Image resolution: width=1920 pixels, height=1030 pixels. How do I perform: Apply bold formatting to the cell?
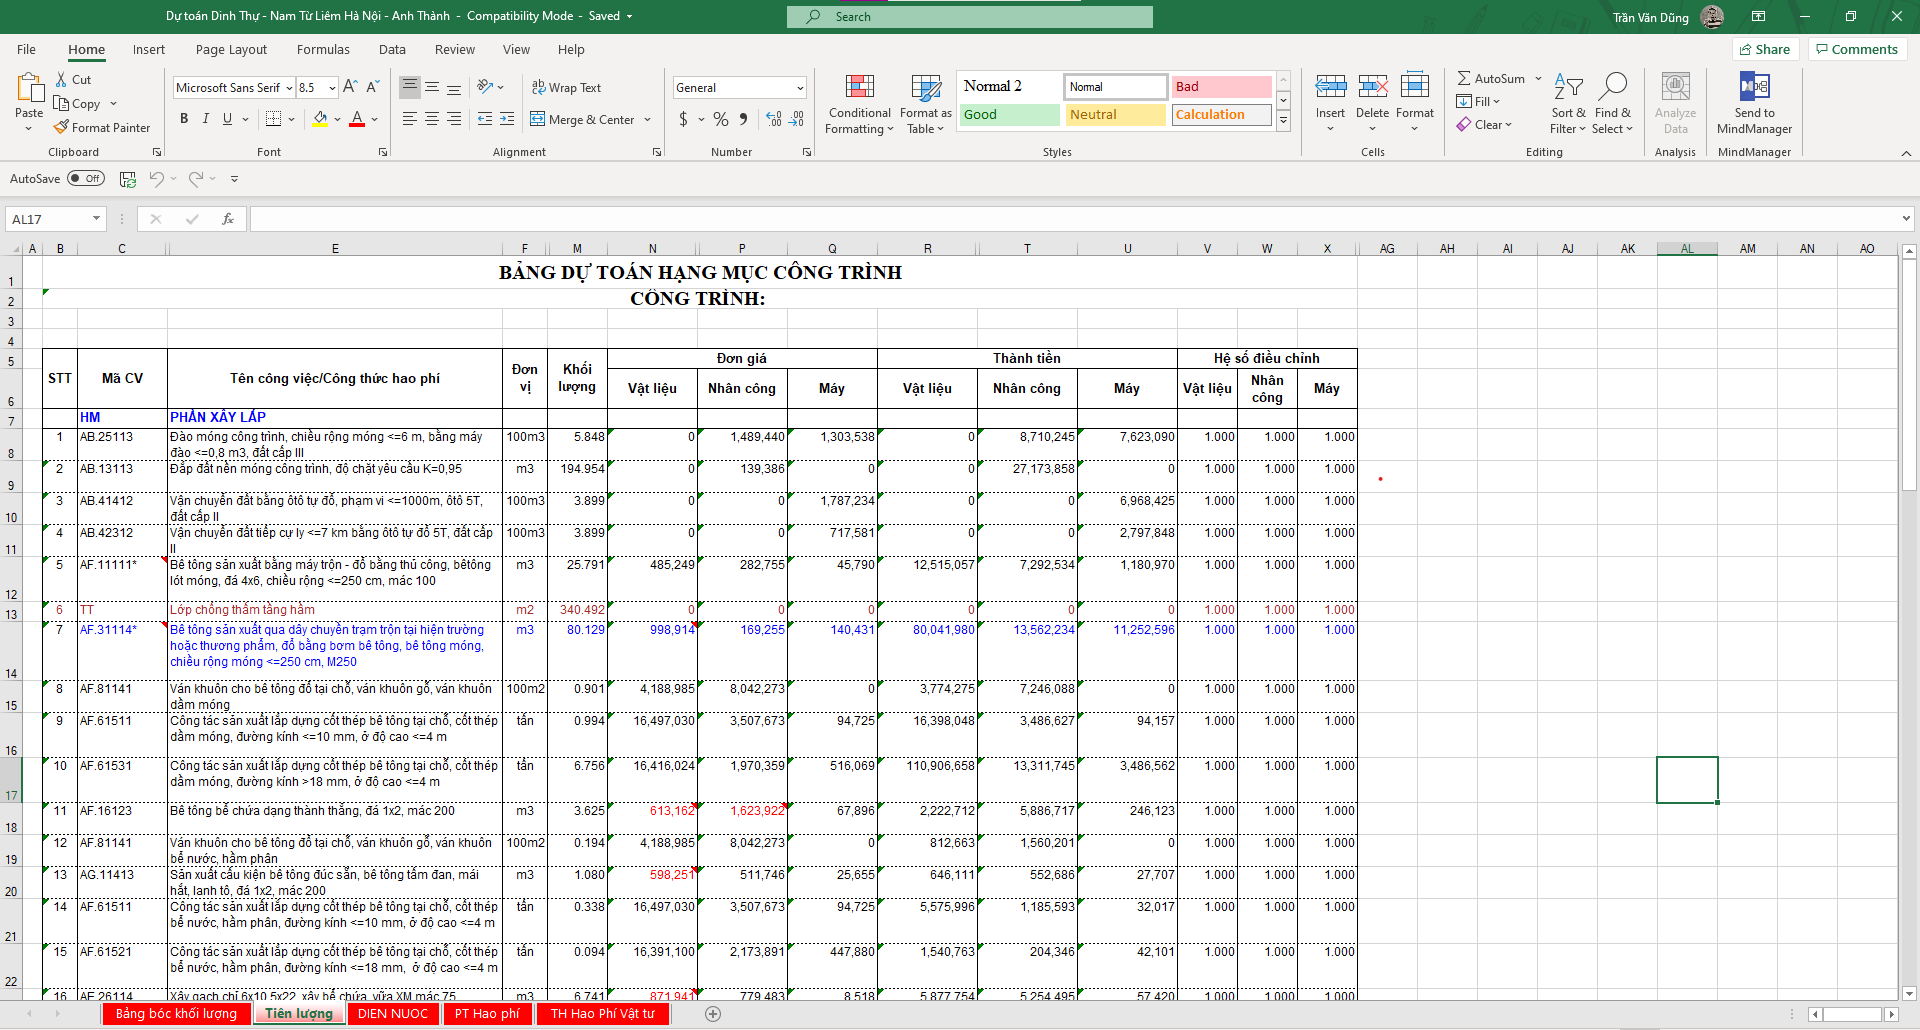point(184,119)
